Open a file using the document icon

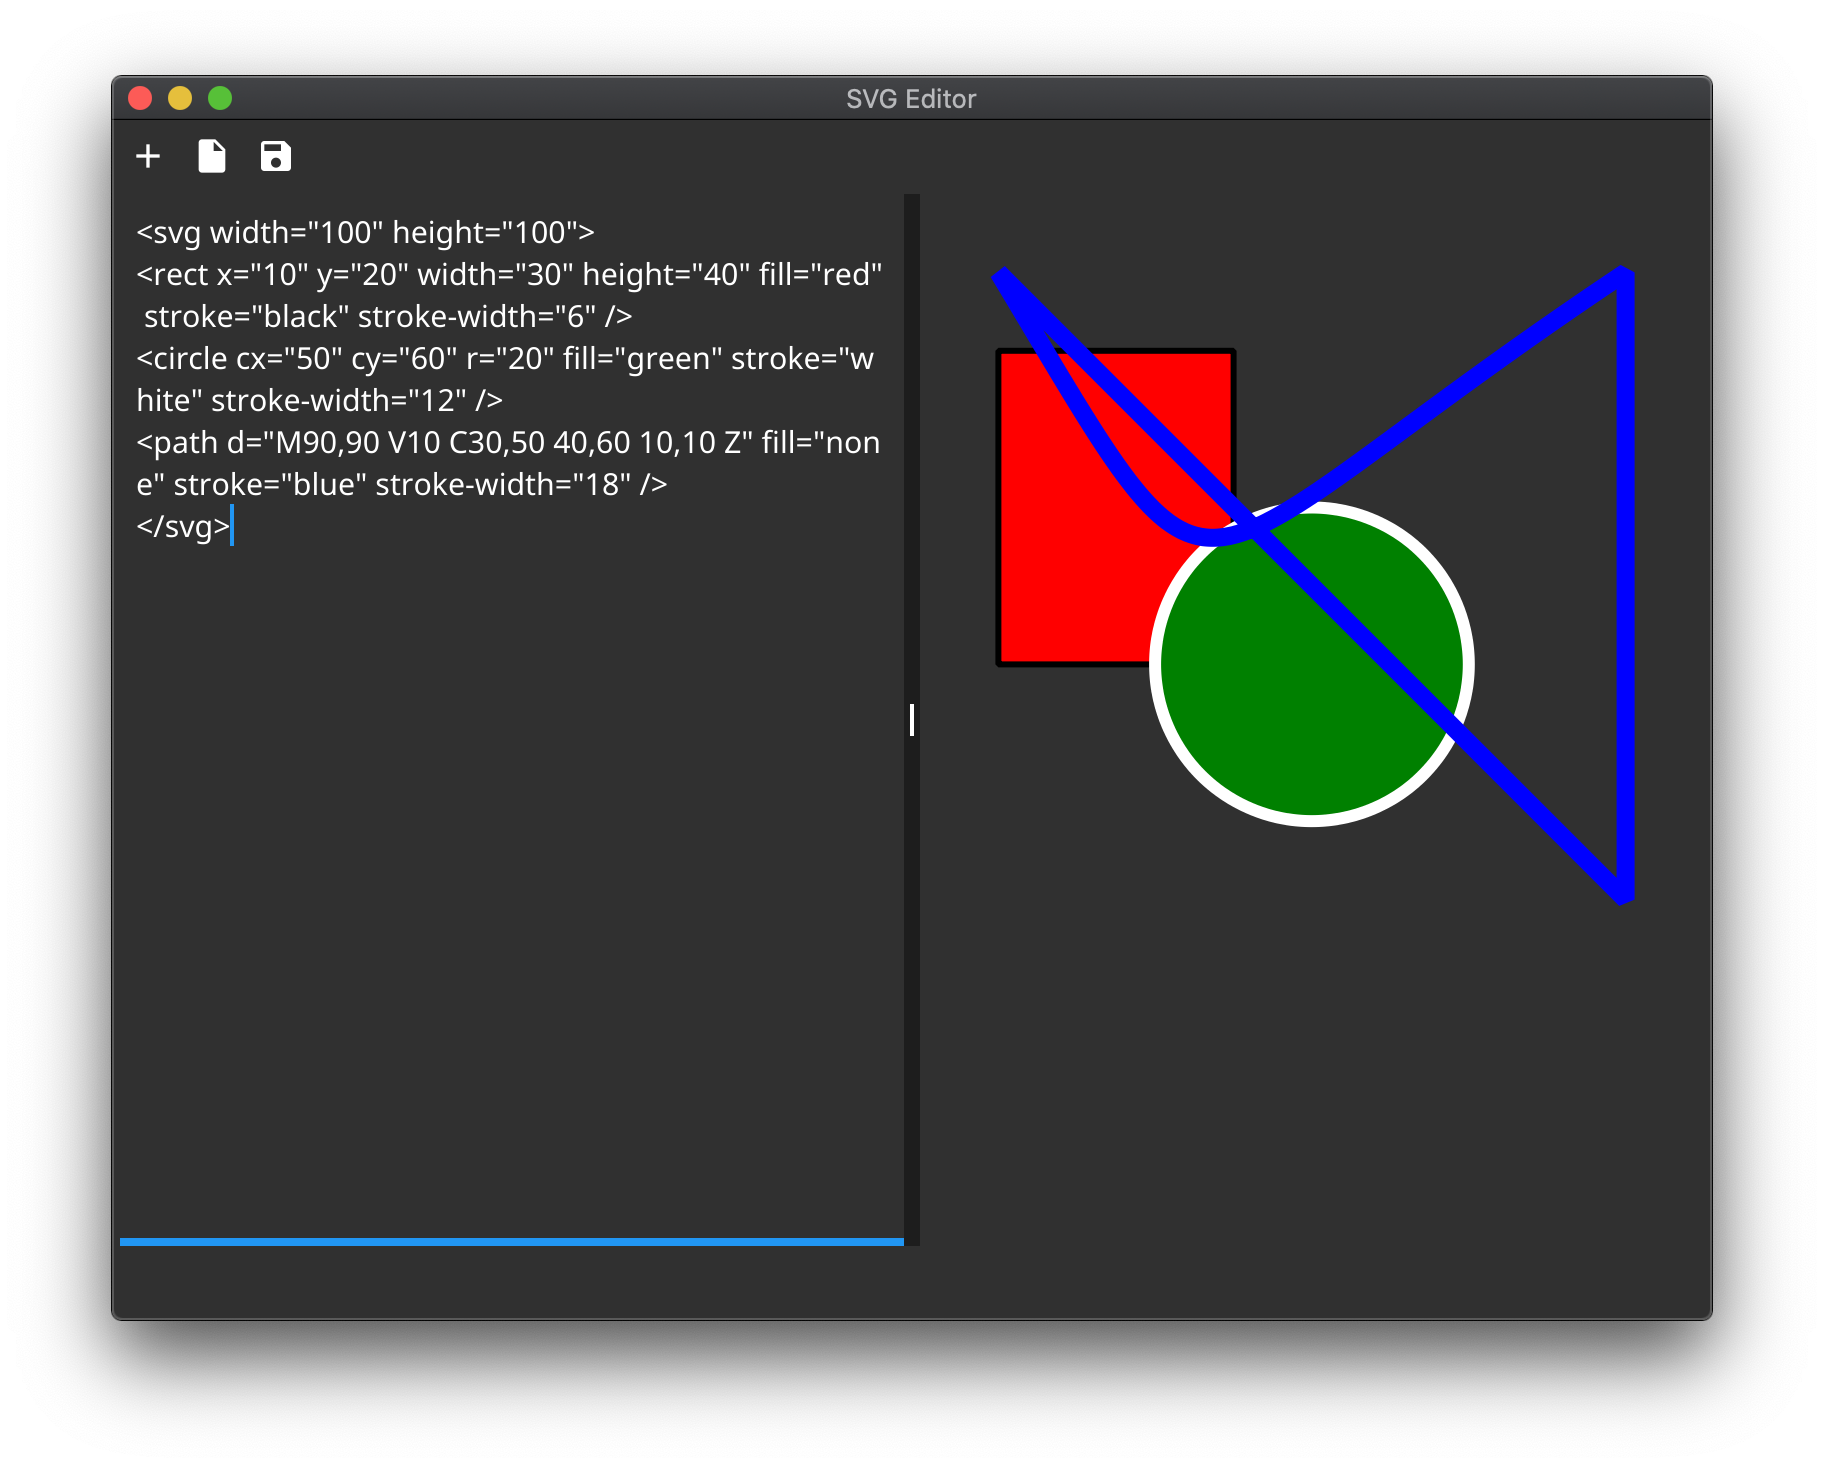point(212,156)
